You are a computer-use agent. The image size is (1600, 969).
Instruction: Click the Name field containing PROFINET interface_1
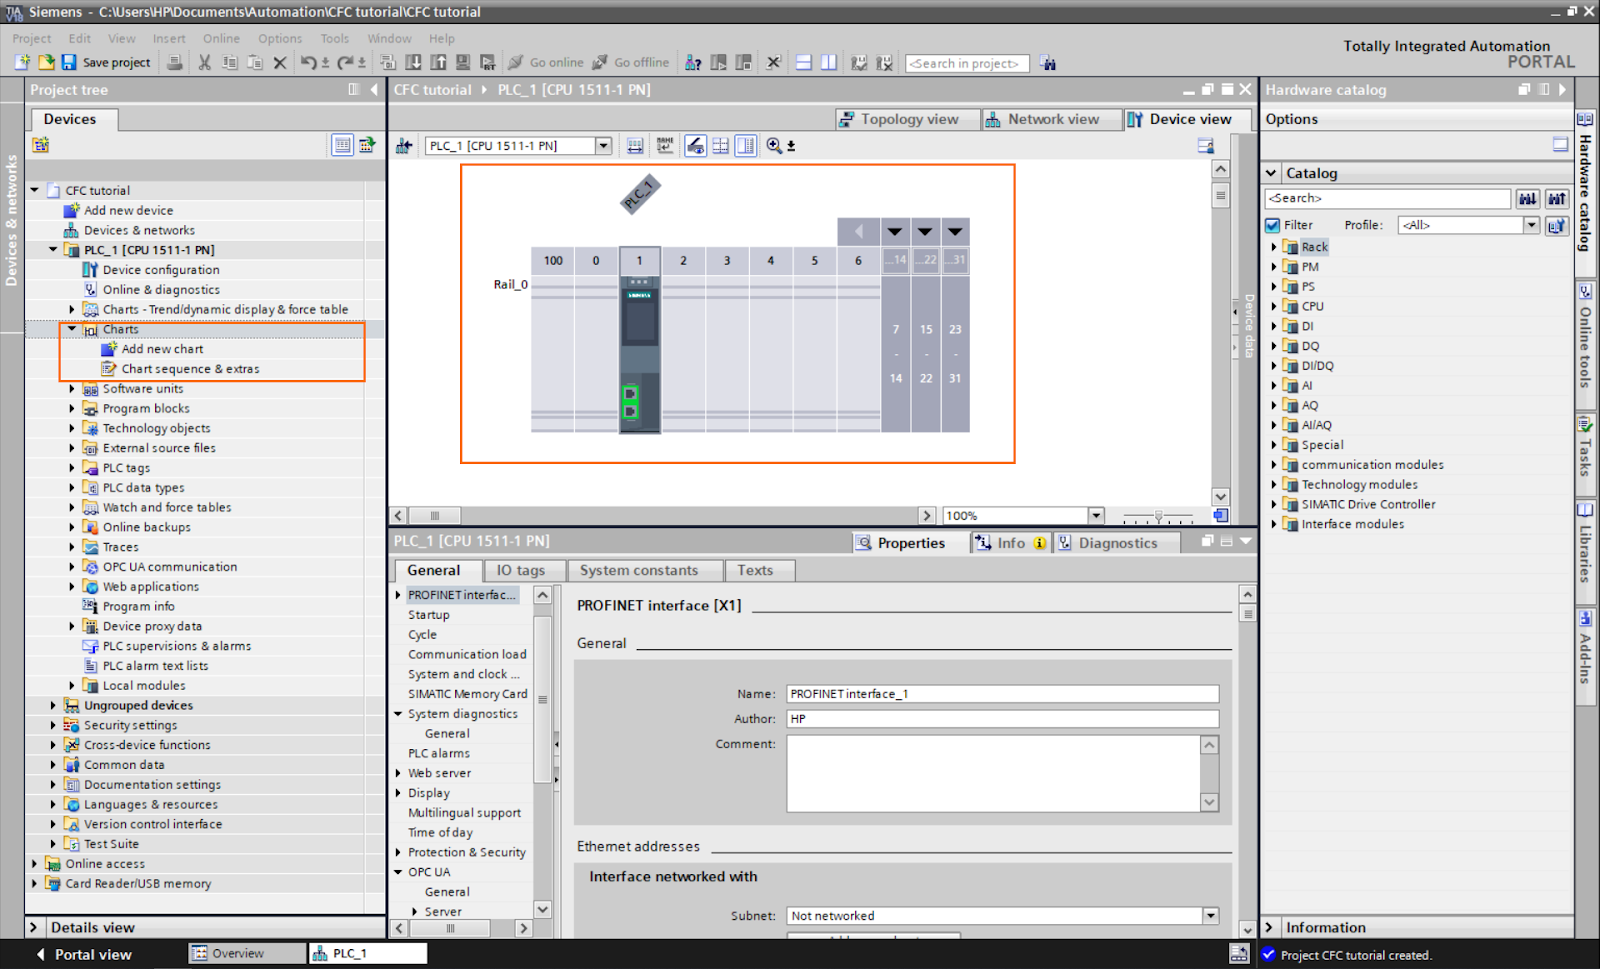coord(1002,693)
